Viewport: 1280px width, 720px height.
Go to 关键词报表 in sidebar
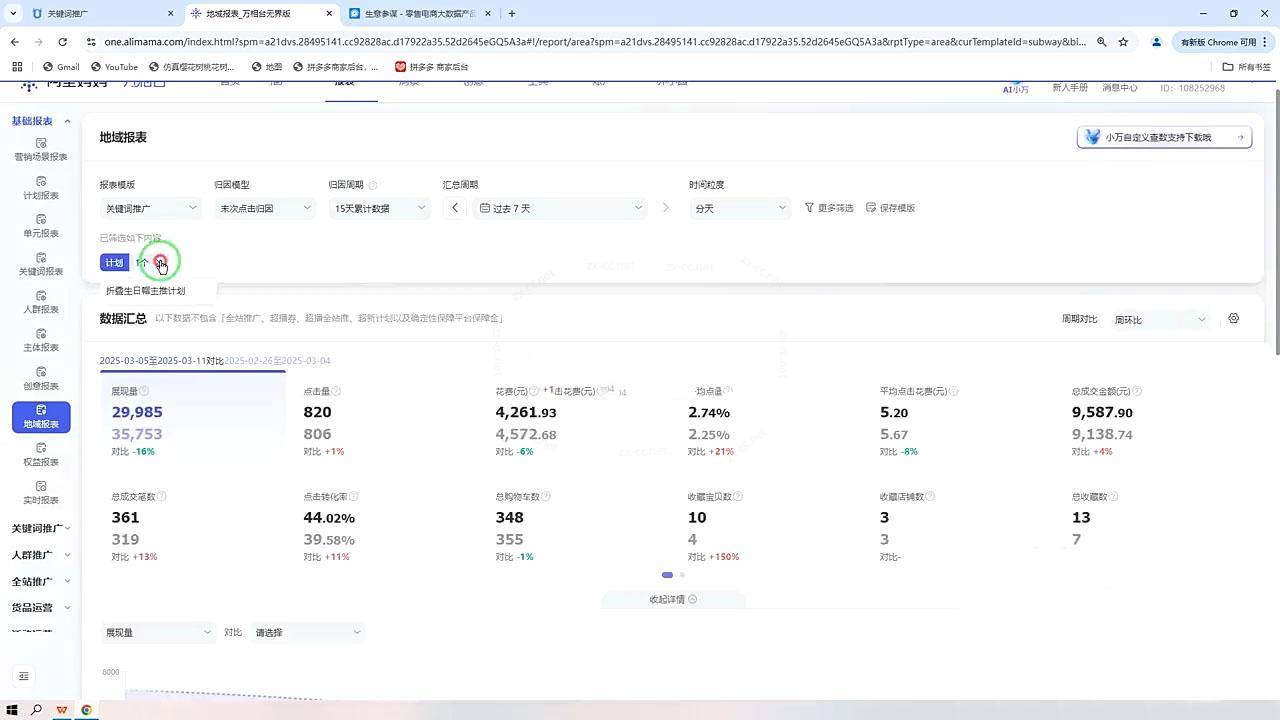coord(41,265)
